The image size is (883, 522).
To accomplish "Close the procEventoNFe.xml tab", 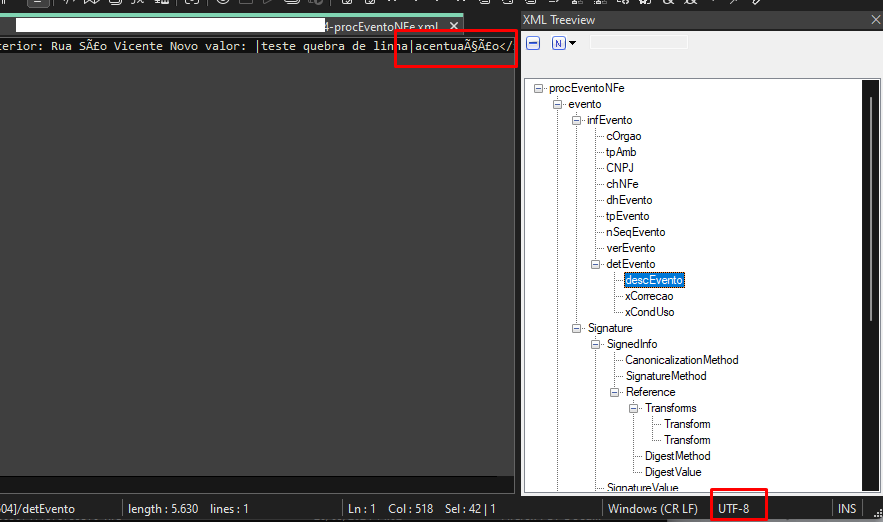I will tap(454, 26).
